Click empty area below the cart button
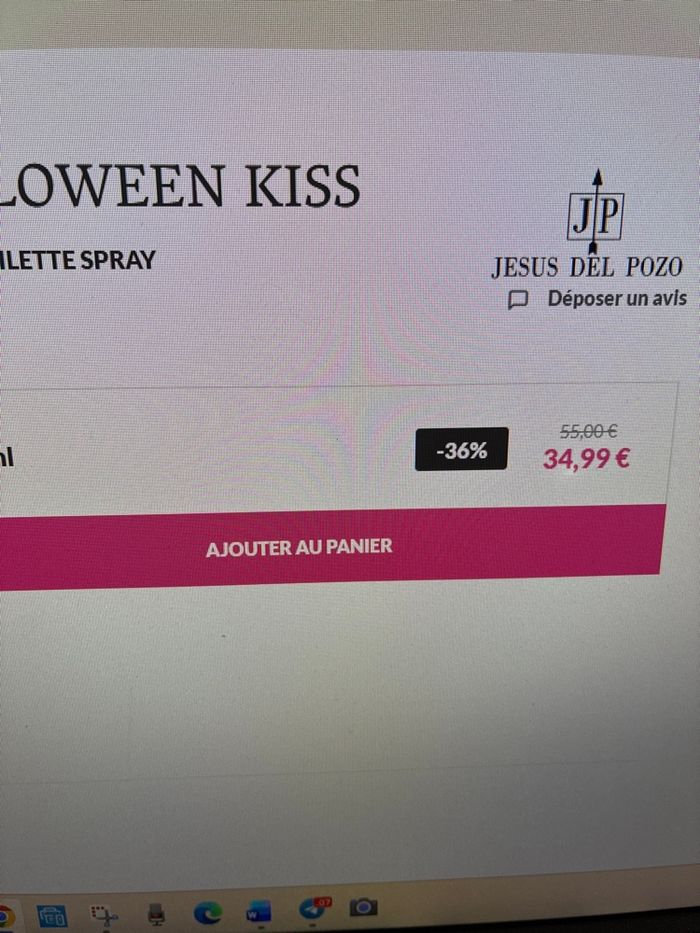 coord(333,684)
